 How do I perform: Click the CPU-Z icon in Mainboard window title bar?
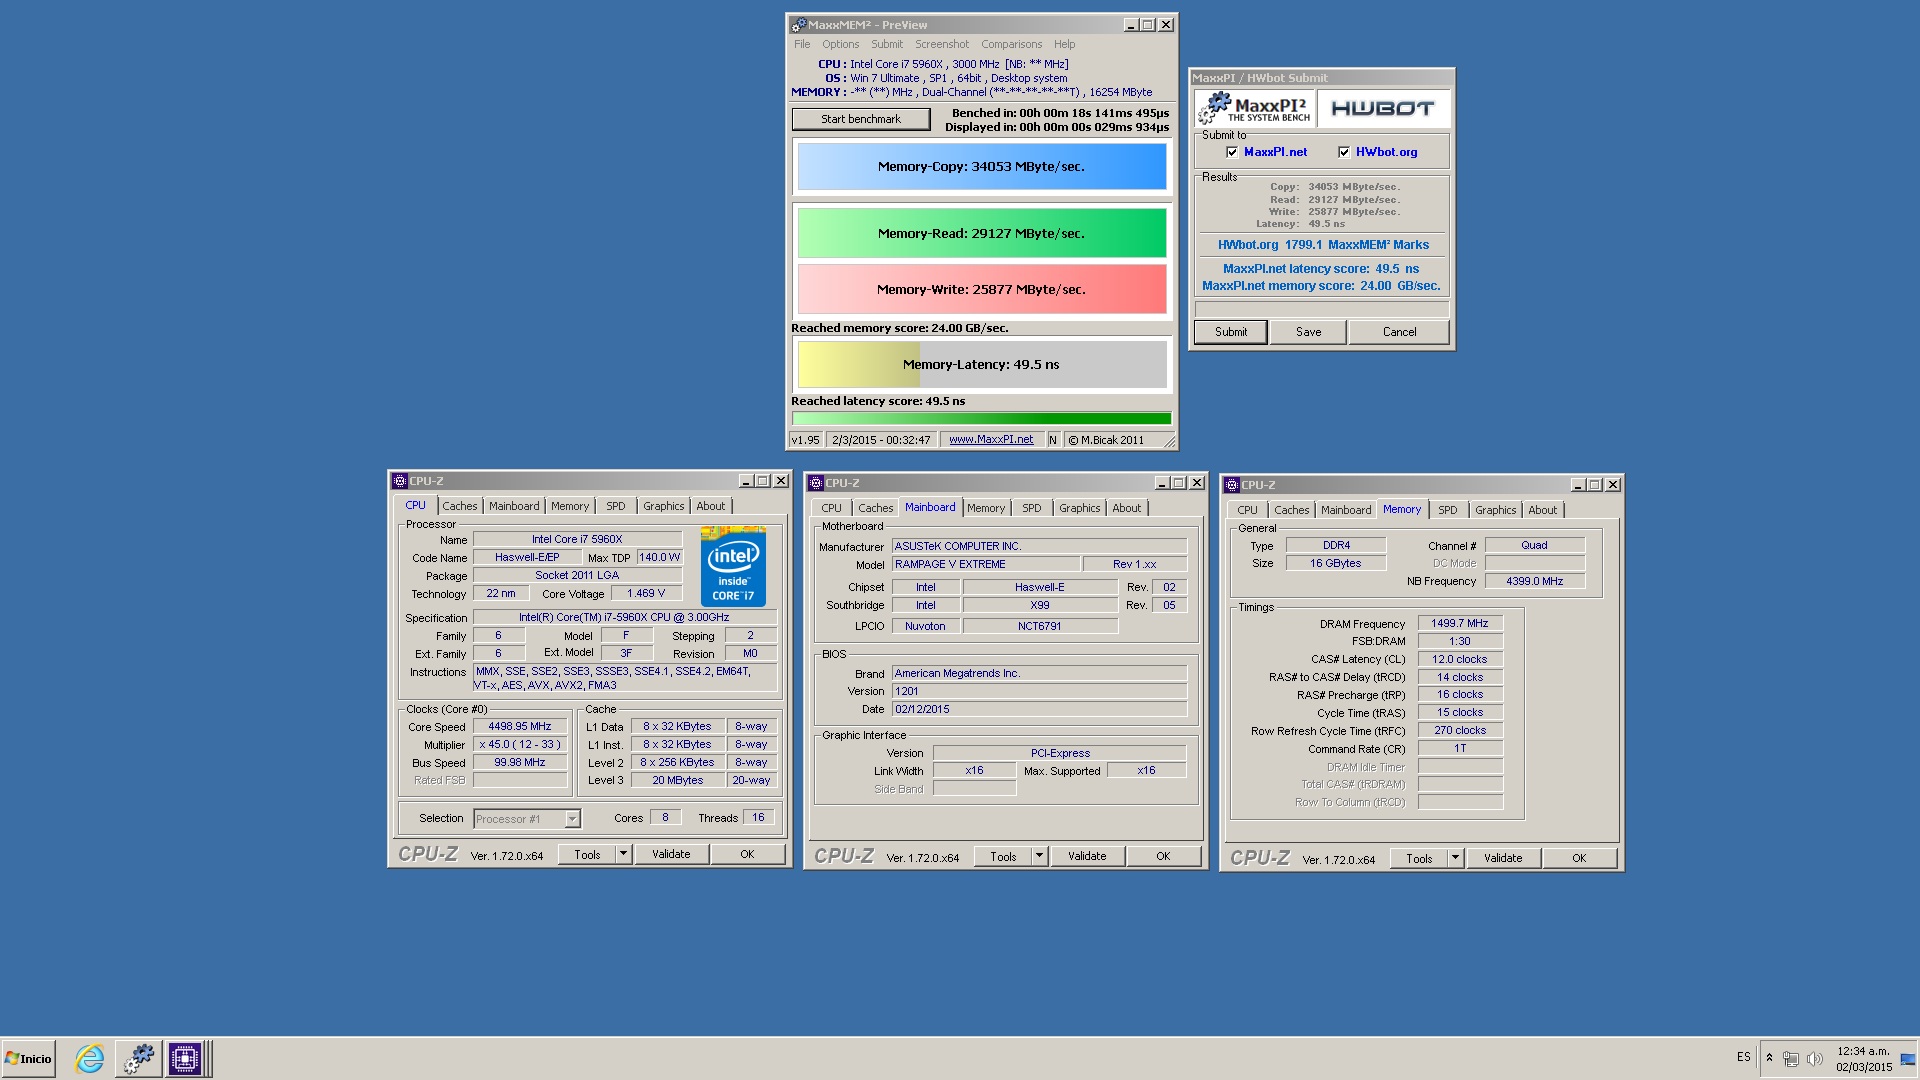coord(816,483)
